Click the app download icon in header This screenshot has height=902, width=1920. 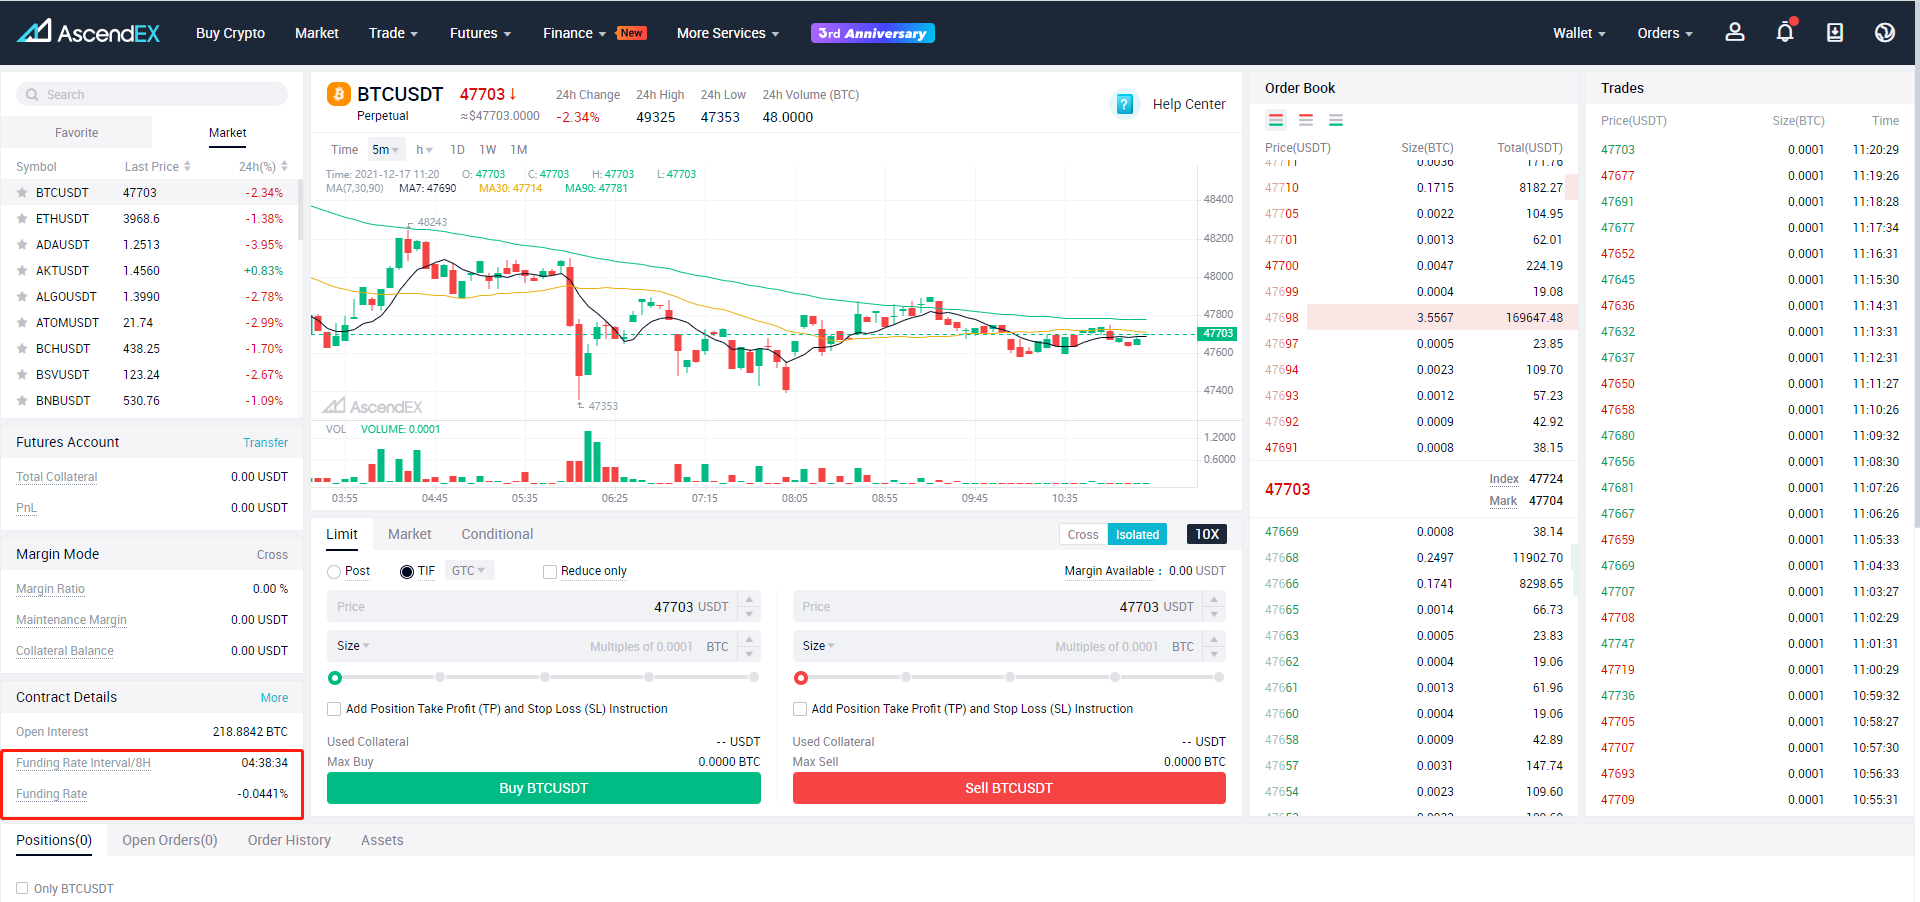1835,33
